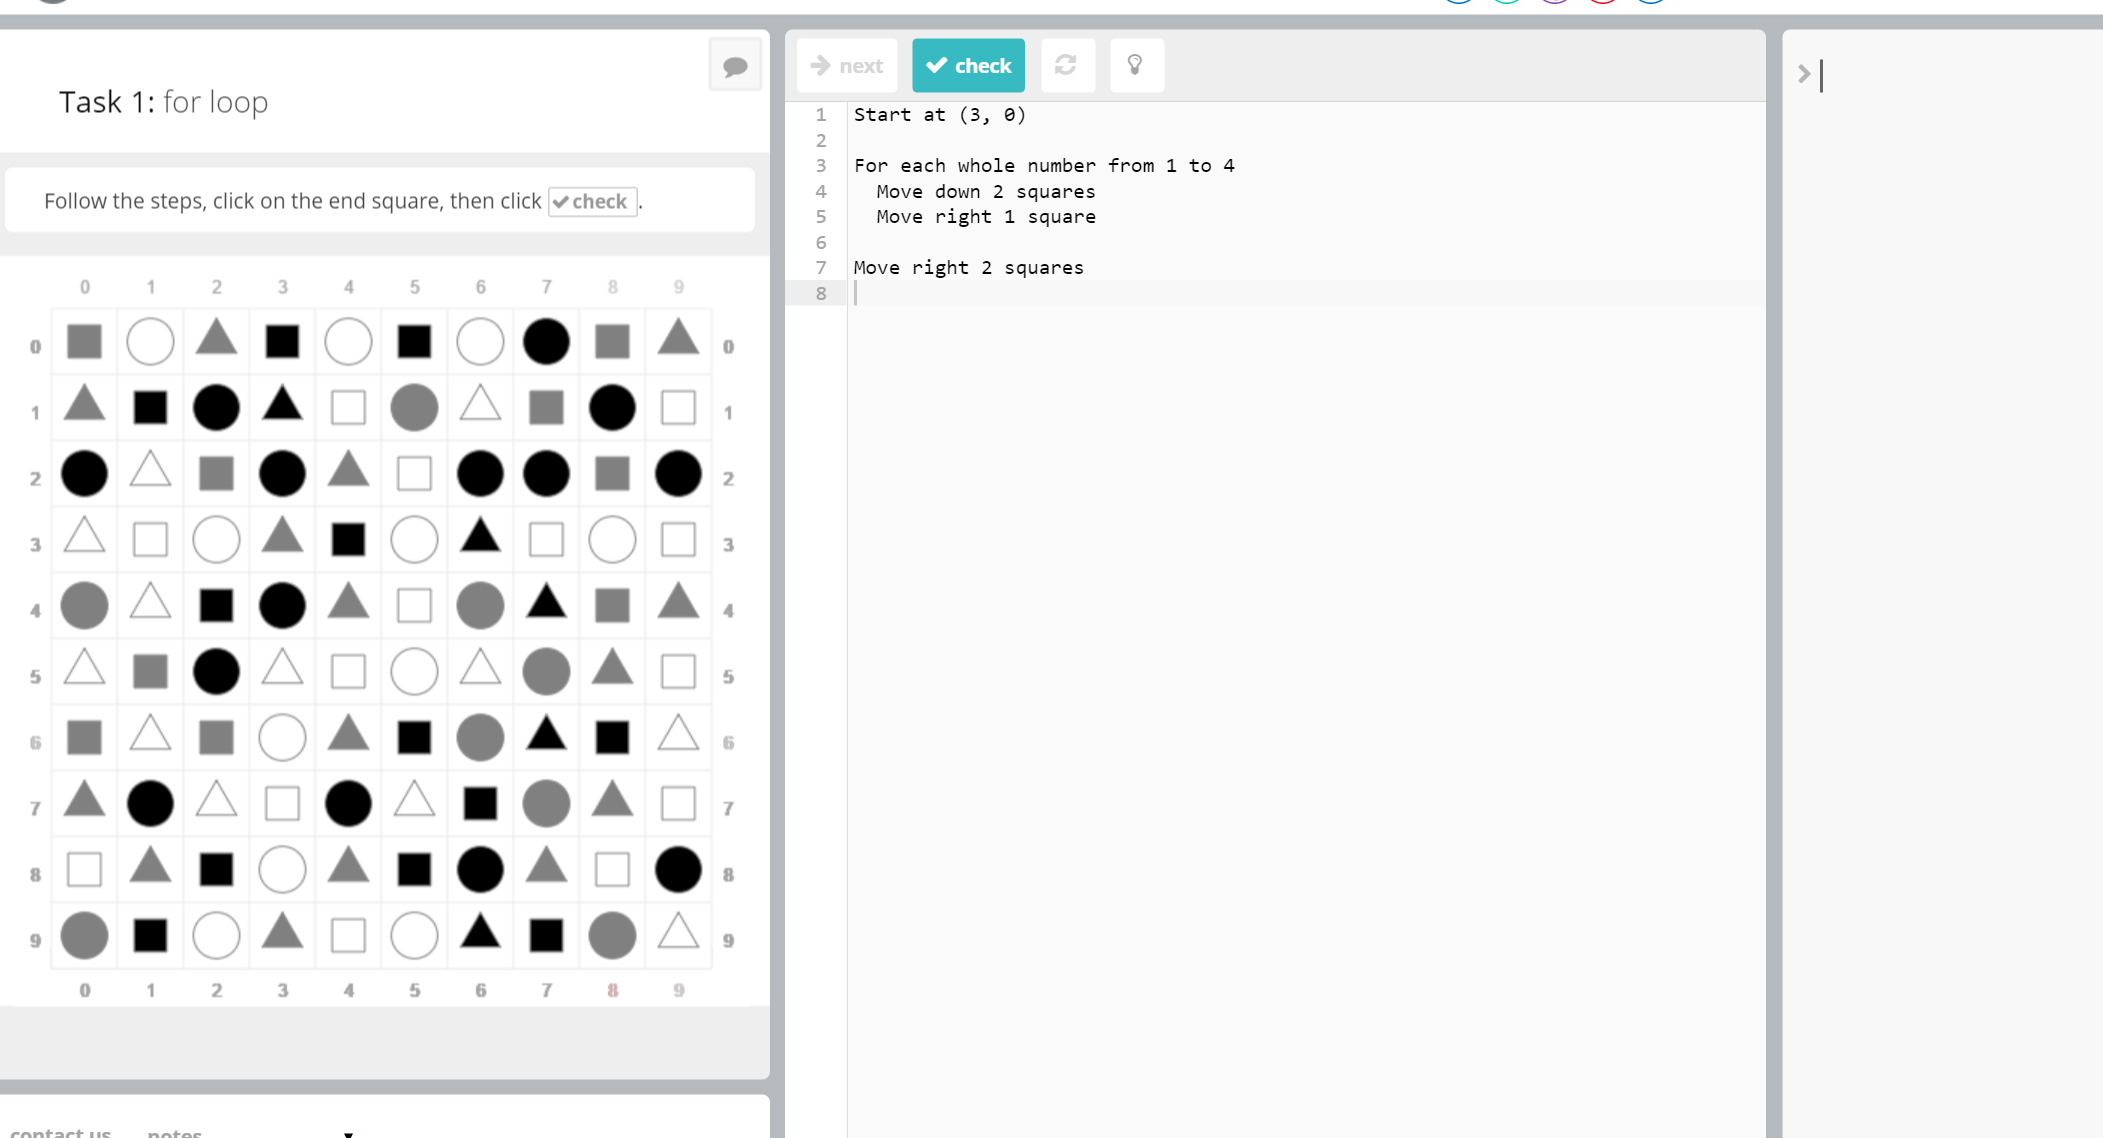Click the 'For each whole number' loop line
Image resolution: width=2103 pixels, height=1138 pixels.
[x=1043, y=165]
